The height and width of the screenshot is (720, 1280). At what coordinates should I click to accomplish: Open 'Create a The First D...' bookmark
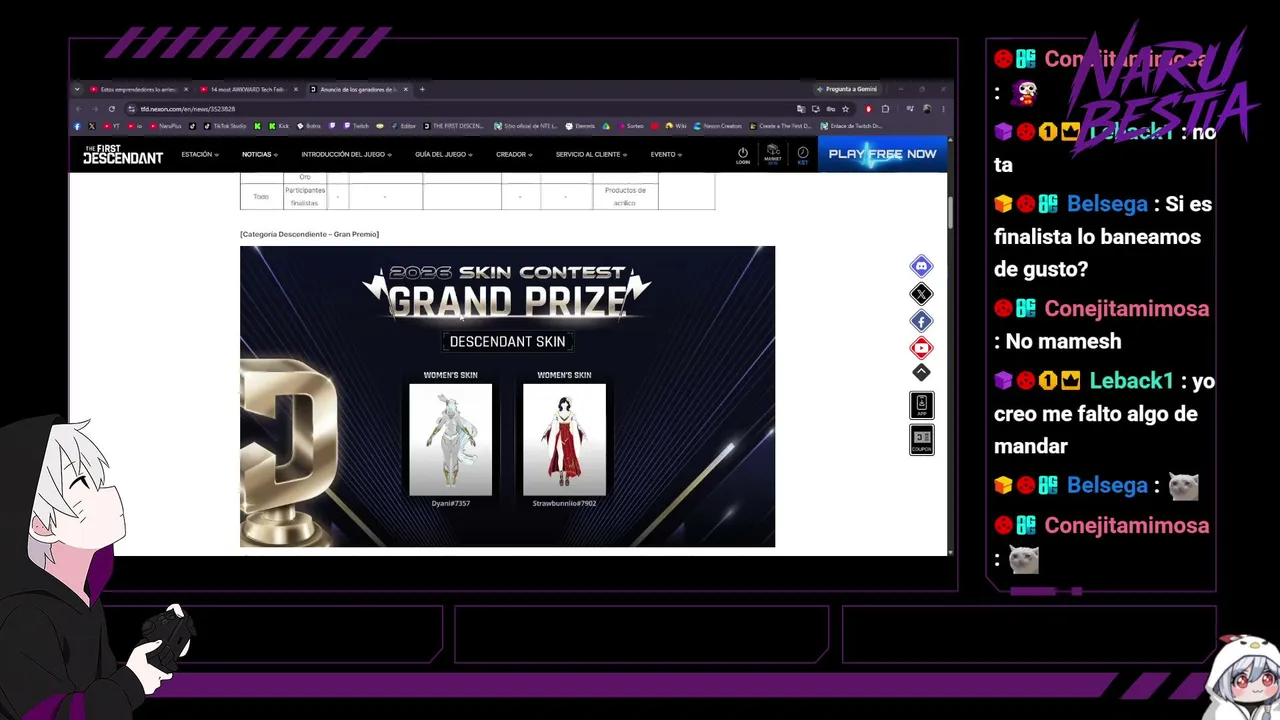[x=781, y=126]
